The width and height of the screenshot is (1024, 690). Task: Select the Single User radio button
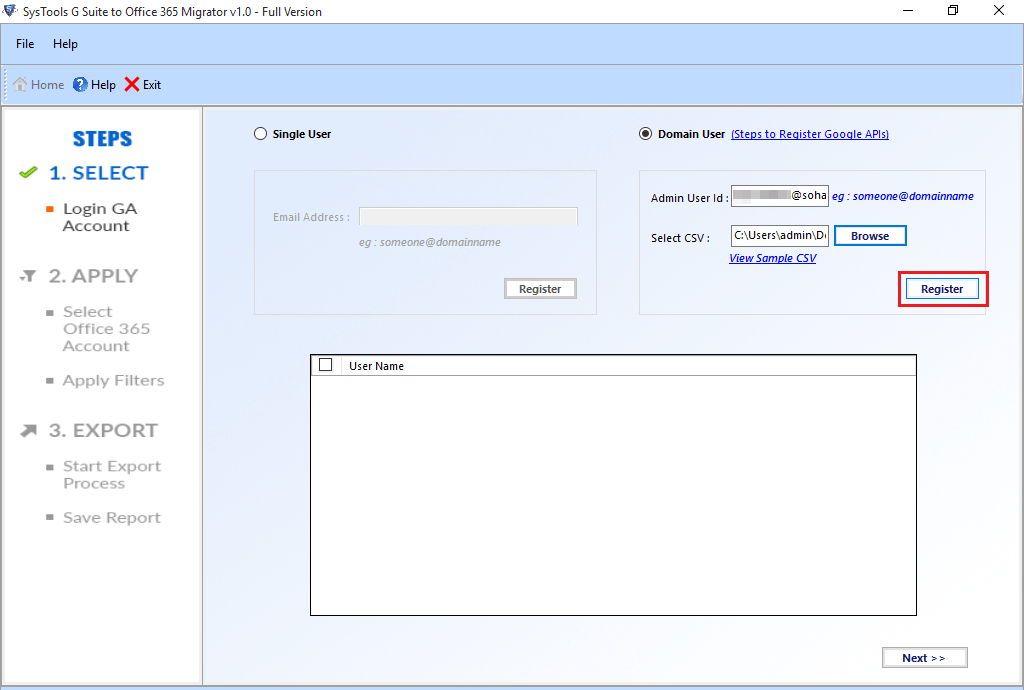pos(261,134)
